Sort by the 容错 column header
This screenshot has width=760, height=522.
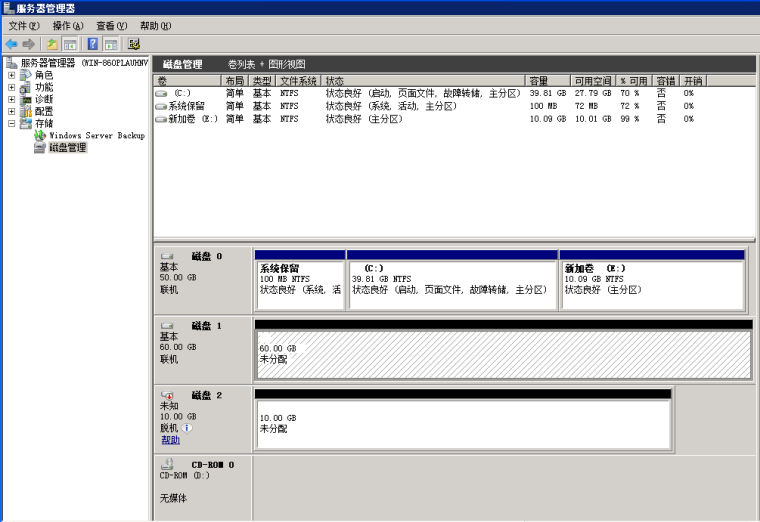[666, 81]
